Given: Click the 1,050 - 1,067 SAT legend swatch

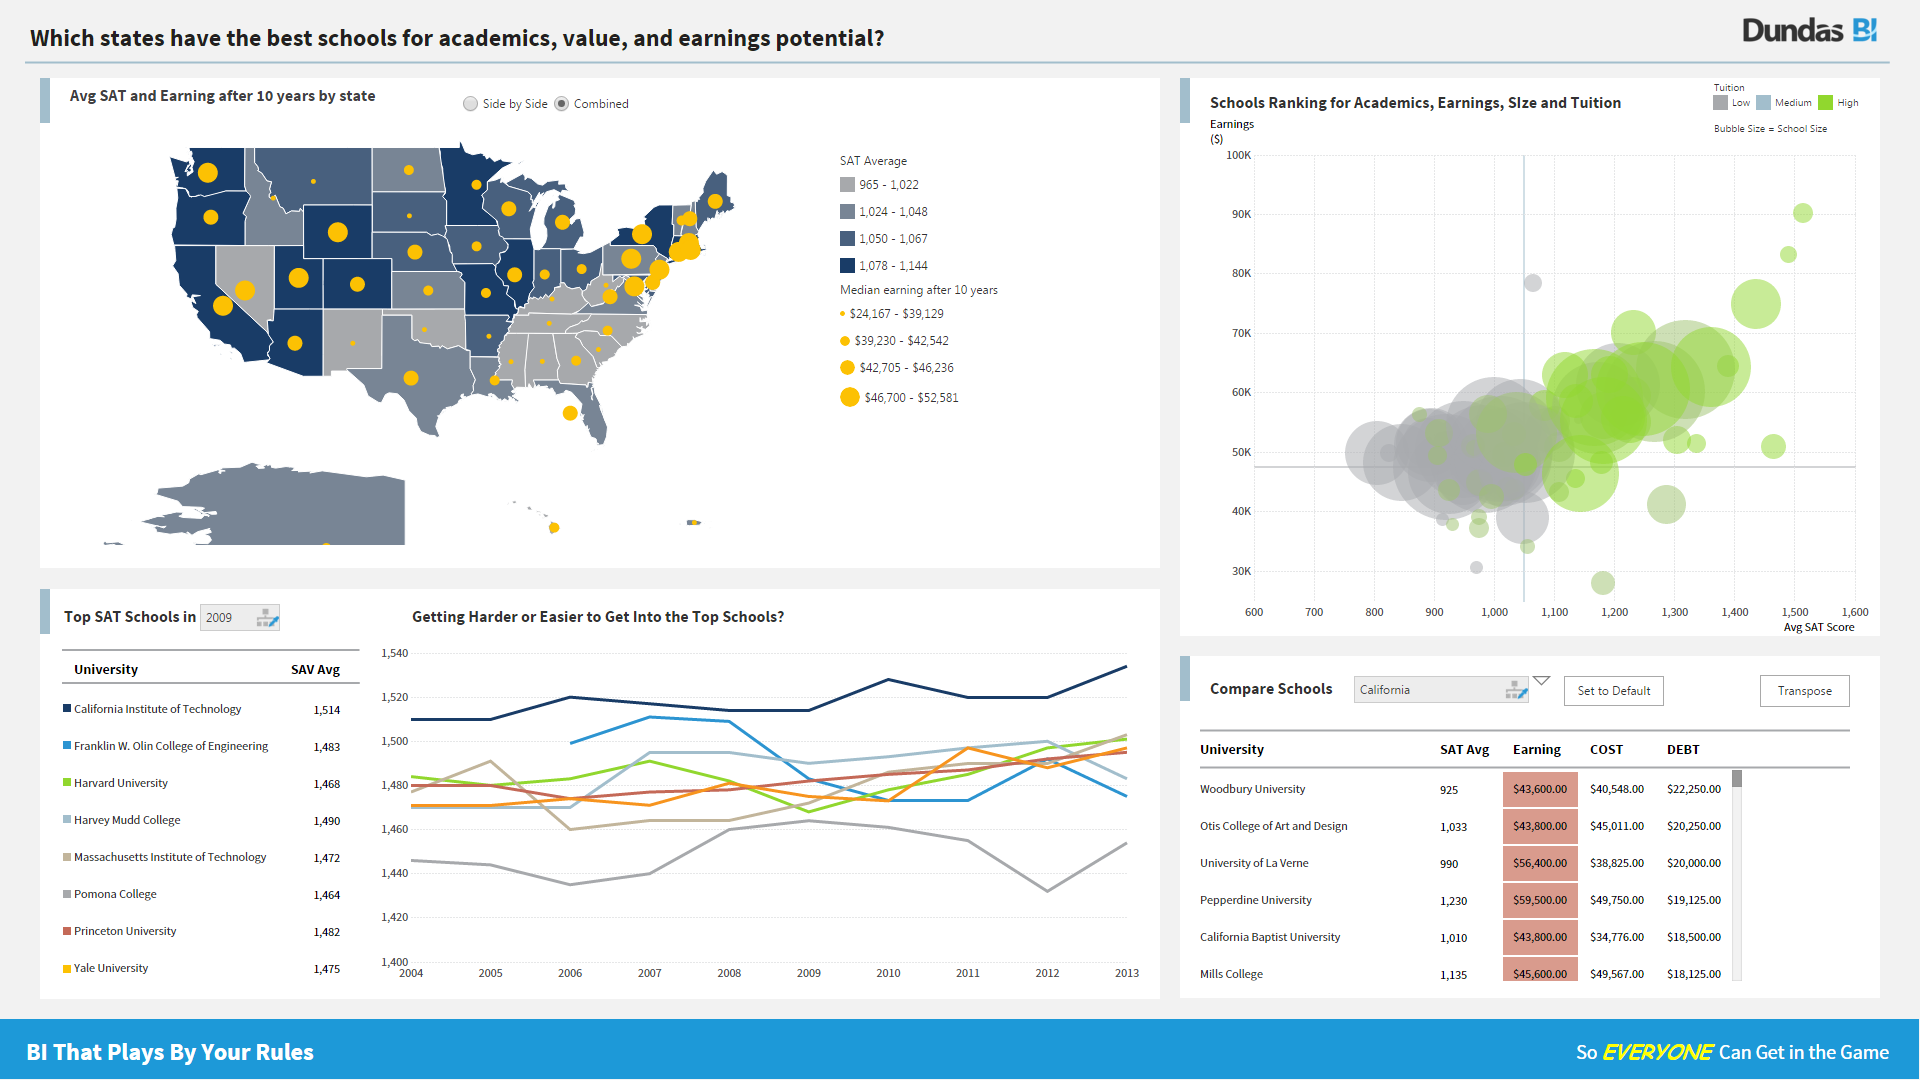Looking at the screenshot, I should click(847, 239).
